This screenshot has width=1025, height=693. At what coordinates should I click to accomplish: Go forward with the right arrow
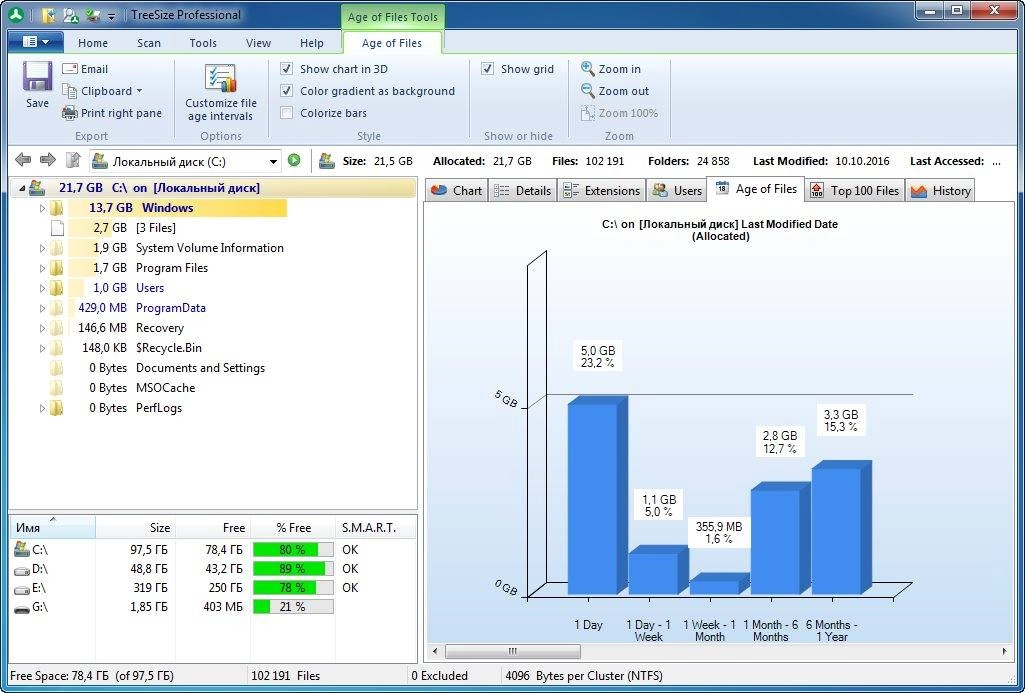[48, 160]
